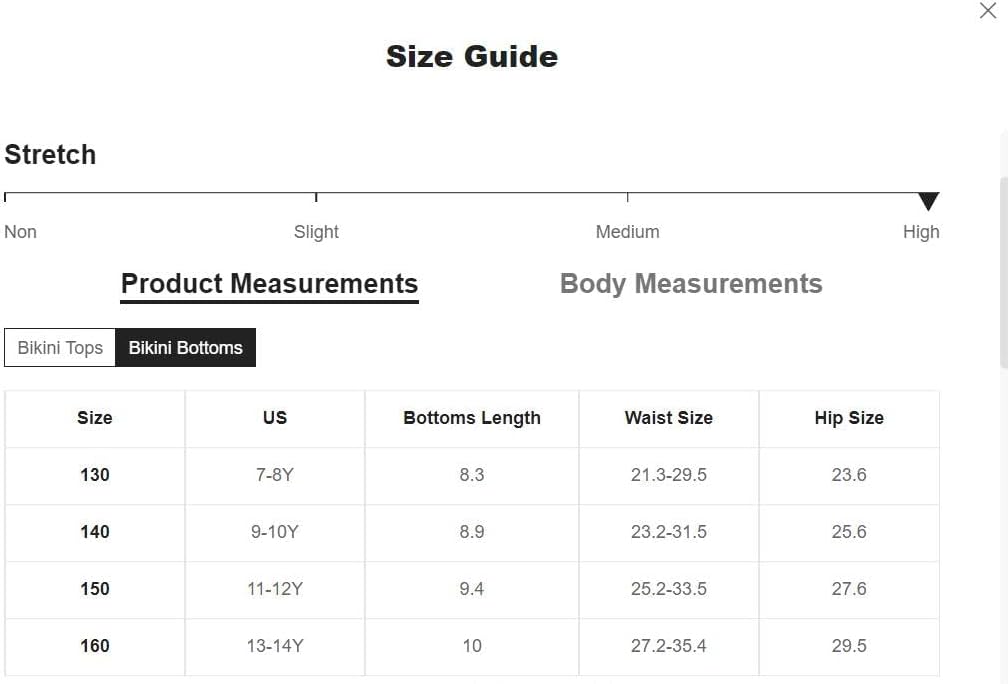Select the size 140 row
The width and height of the screenshot is (1008, 684).
[x=472, y=533]
